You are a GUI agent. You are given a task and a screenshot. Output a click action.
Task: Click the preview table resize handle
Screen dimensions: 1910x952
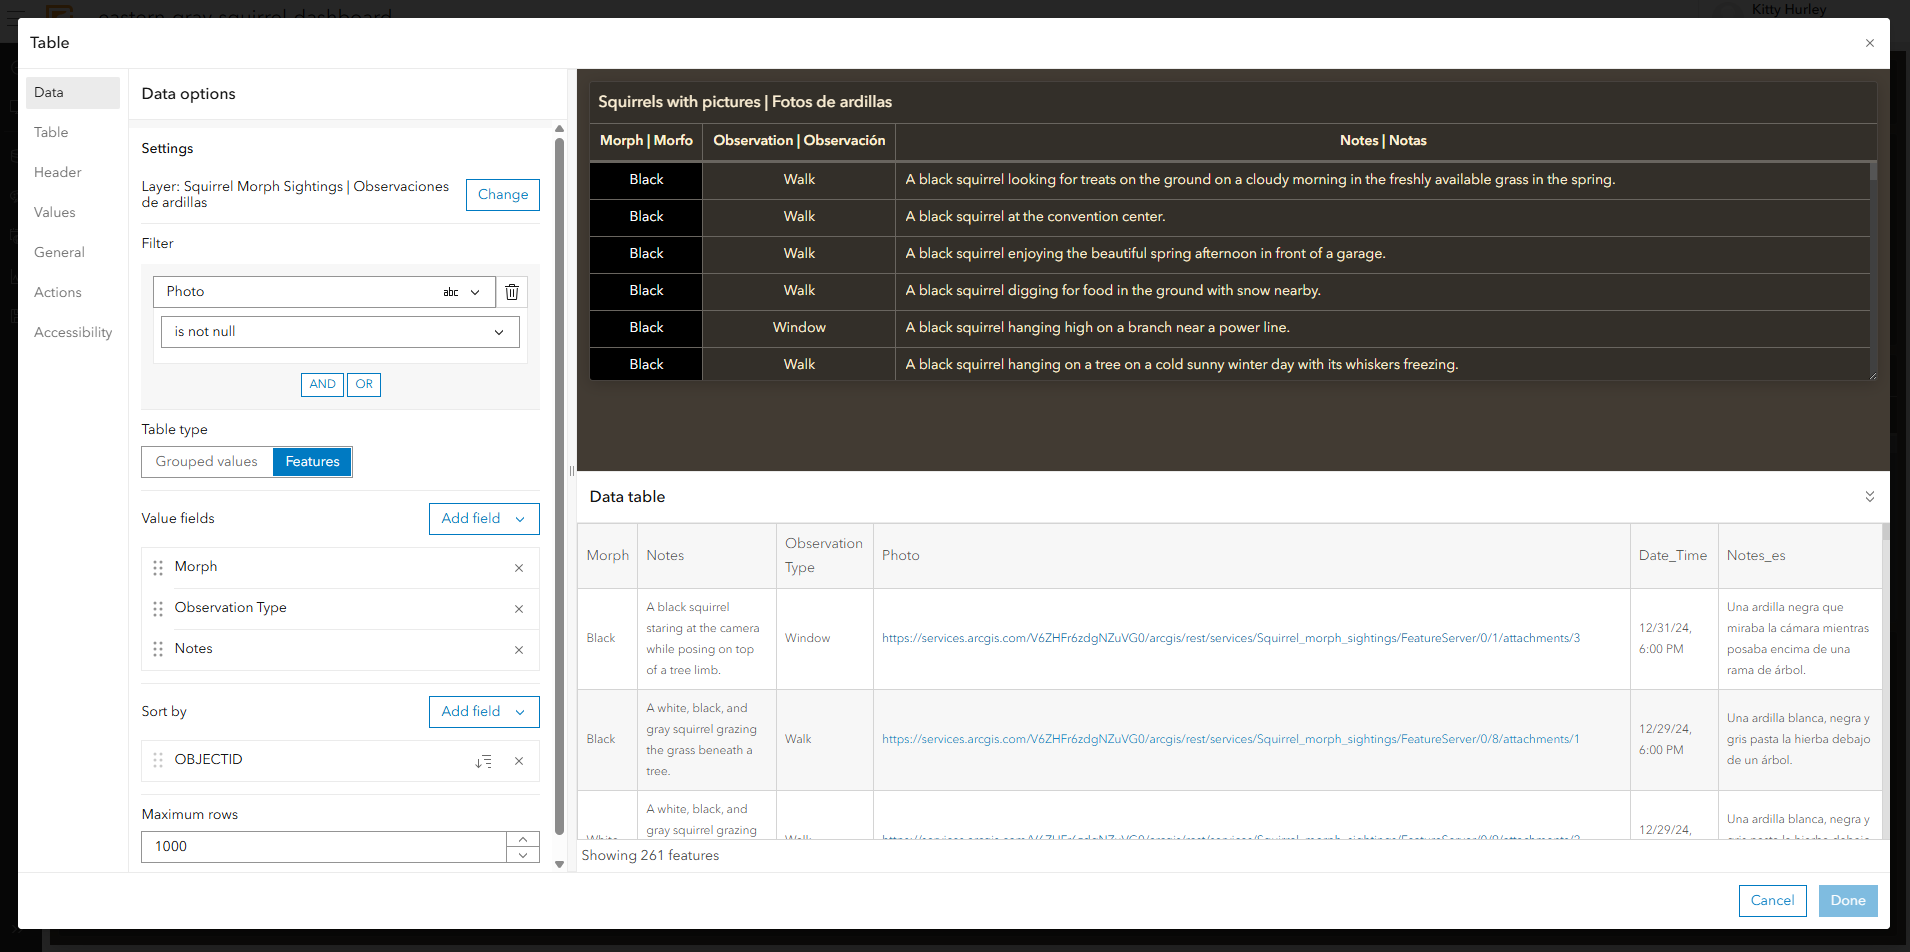coord(1872,376)
